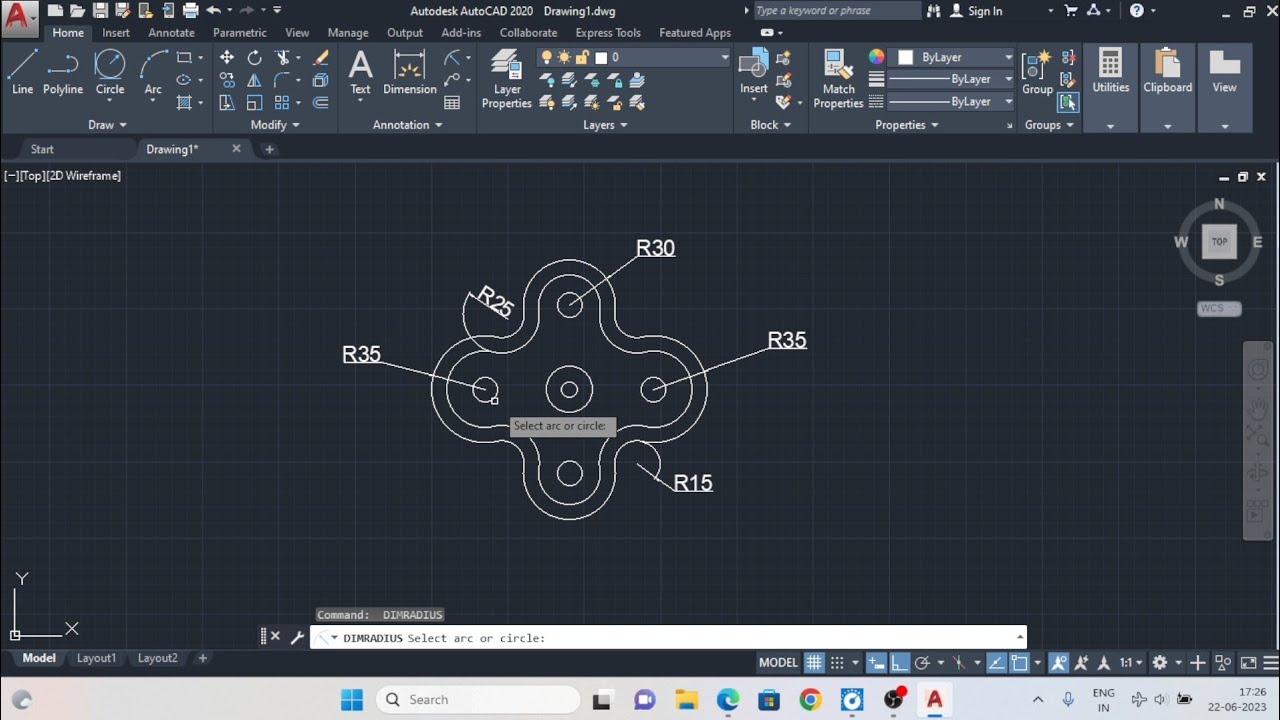The width and height of the screenshot is (1280, 720).
Task: Activate Match Properties
Action: tap(838, 80)
